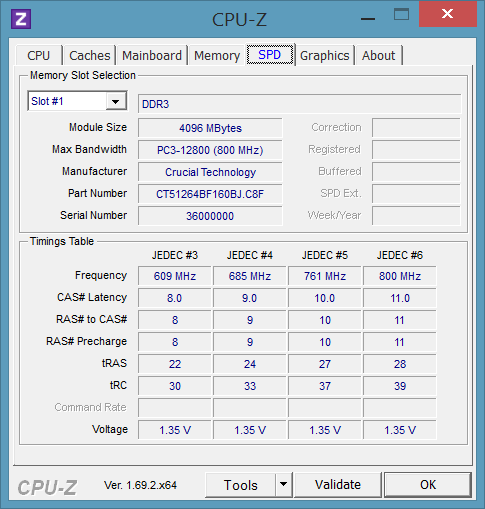Image resolution: width=485 pixels, height=509 pixels.
Task: Click tRC value 30
Action: (175, 386)
